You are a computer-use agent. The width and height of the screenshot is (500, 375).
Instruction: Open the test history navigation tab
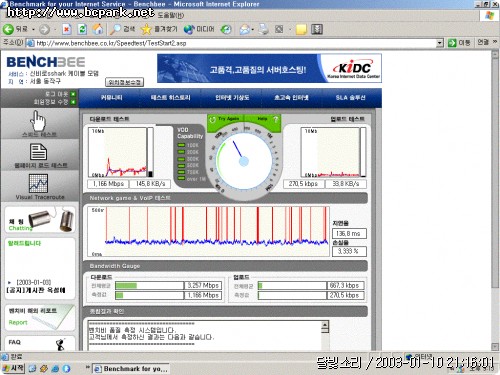click(170, 97)
